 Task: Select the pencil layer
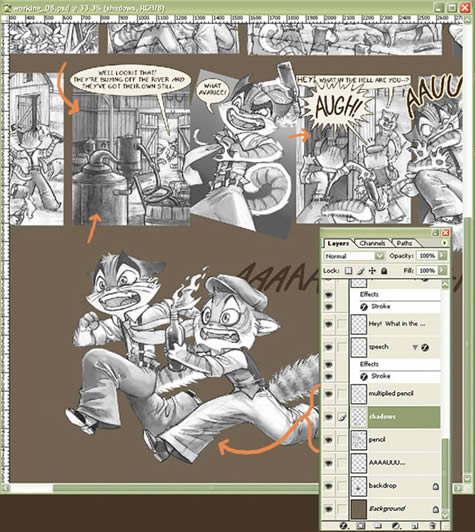click(396, 440)
